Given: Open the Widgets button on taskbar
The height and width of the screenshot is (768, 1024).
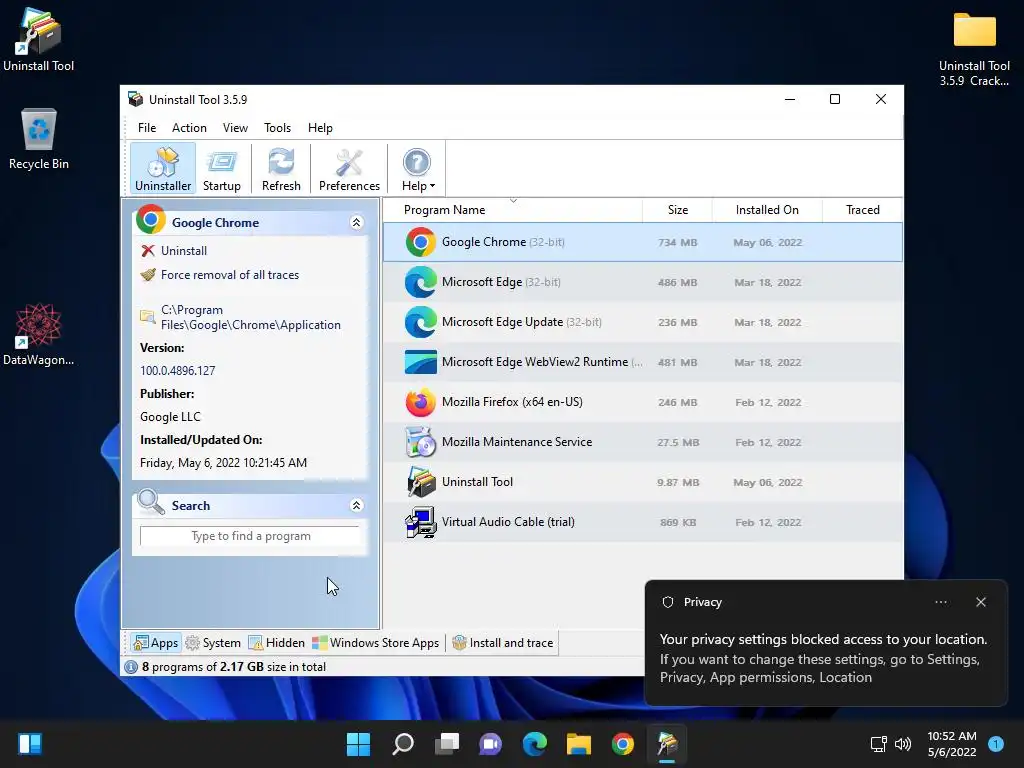Looking at the screenshot, I should pyautogui.click(x=30, y=744).
